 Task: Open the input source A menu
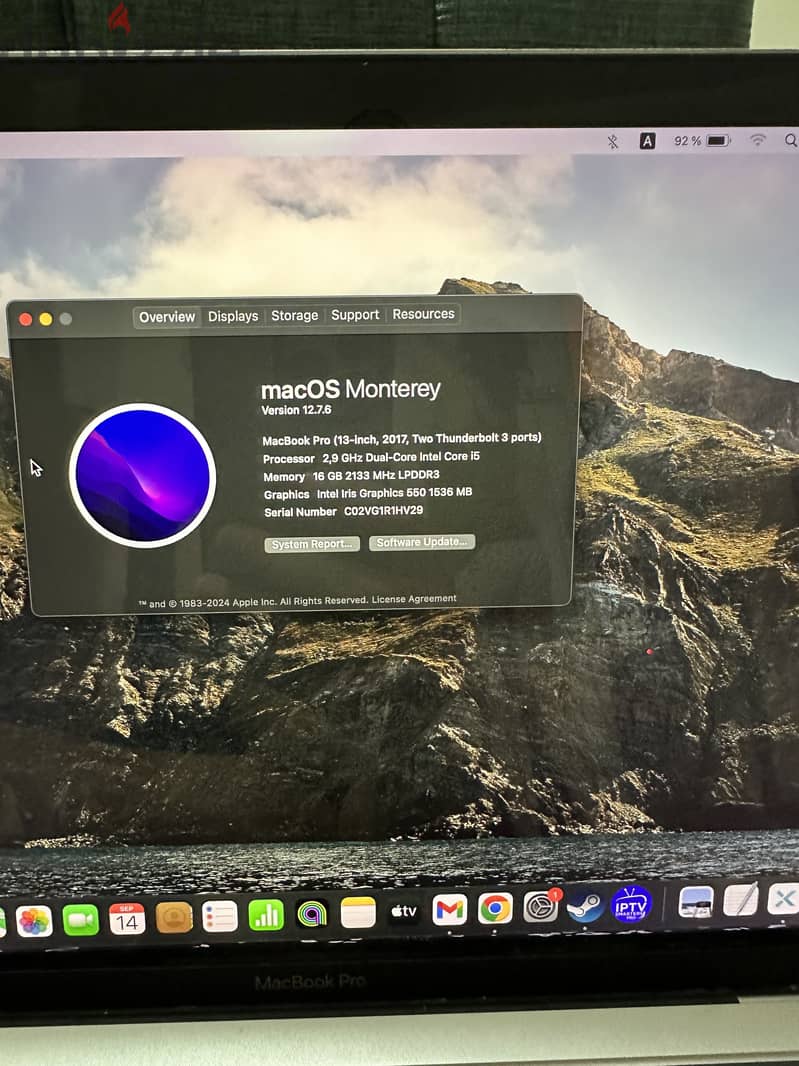647,141
